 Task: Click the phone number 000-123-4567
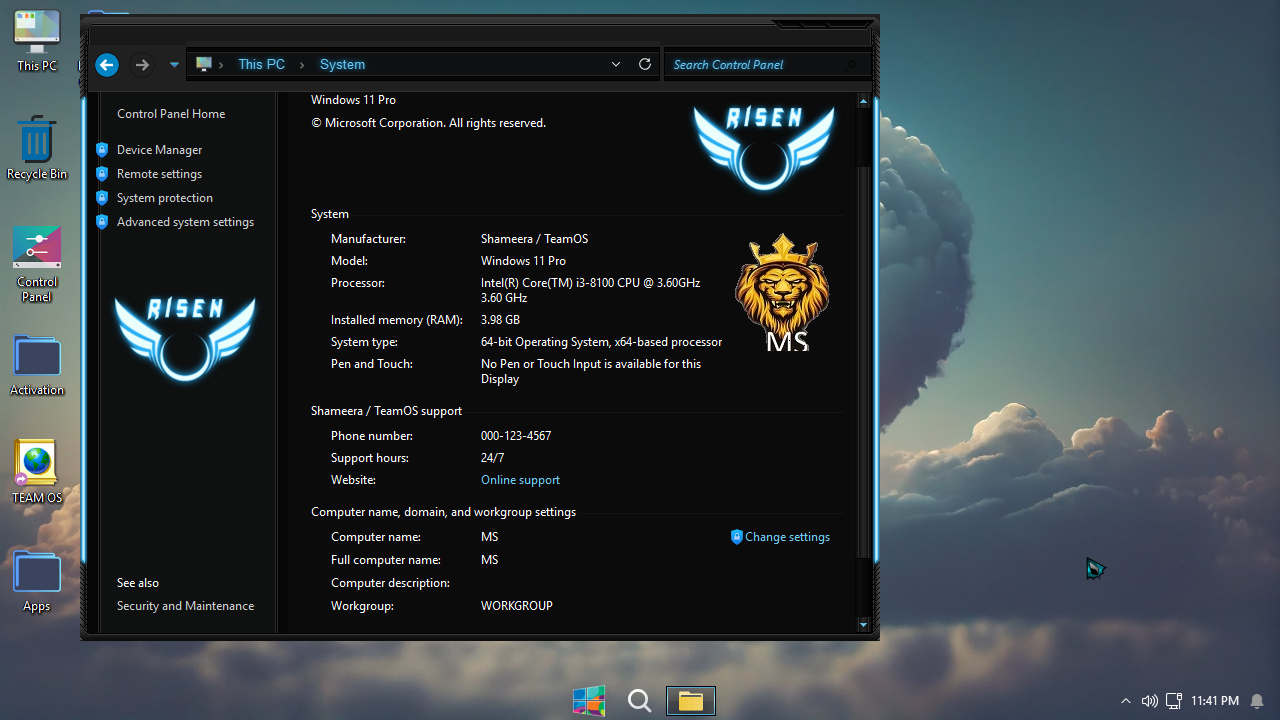point(516,436)
